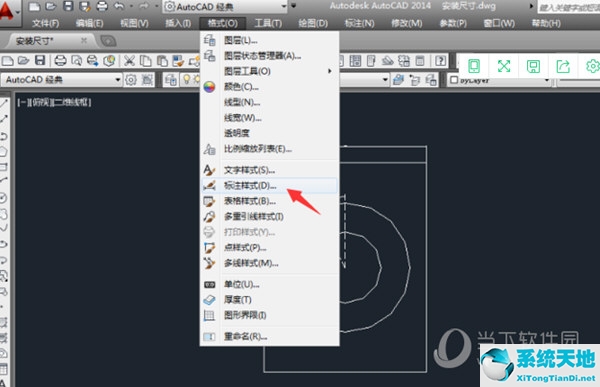Select 表格样式(B)... menu item
The image size is (600, 387).
pos(269,201)
